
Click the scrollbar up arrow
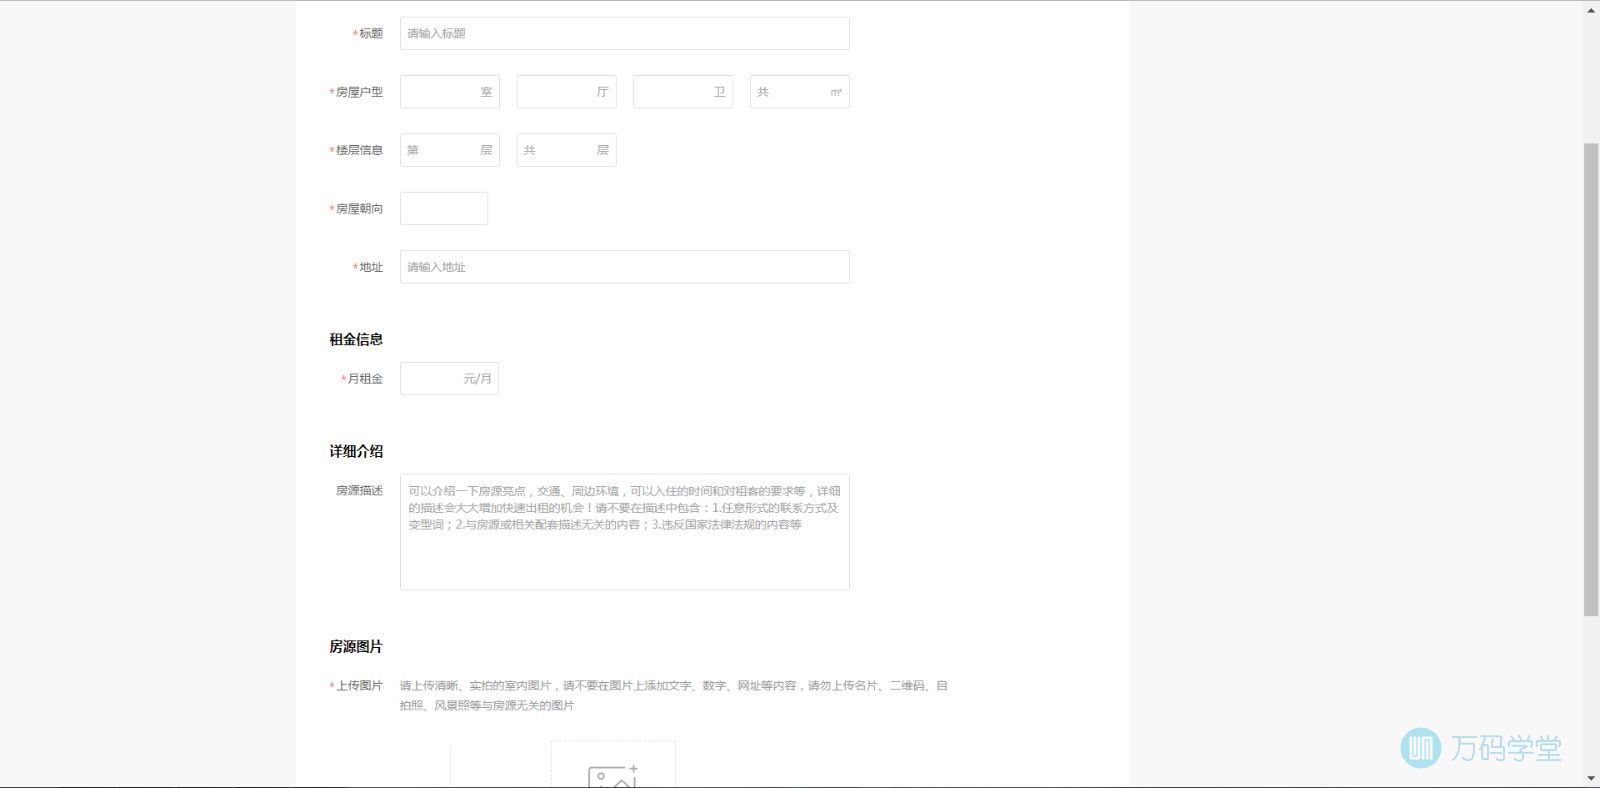point(1591,9)
